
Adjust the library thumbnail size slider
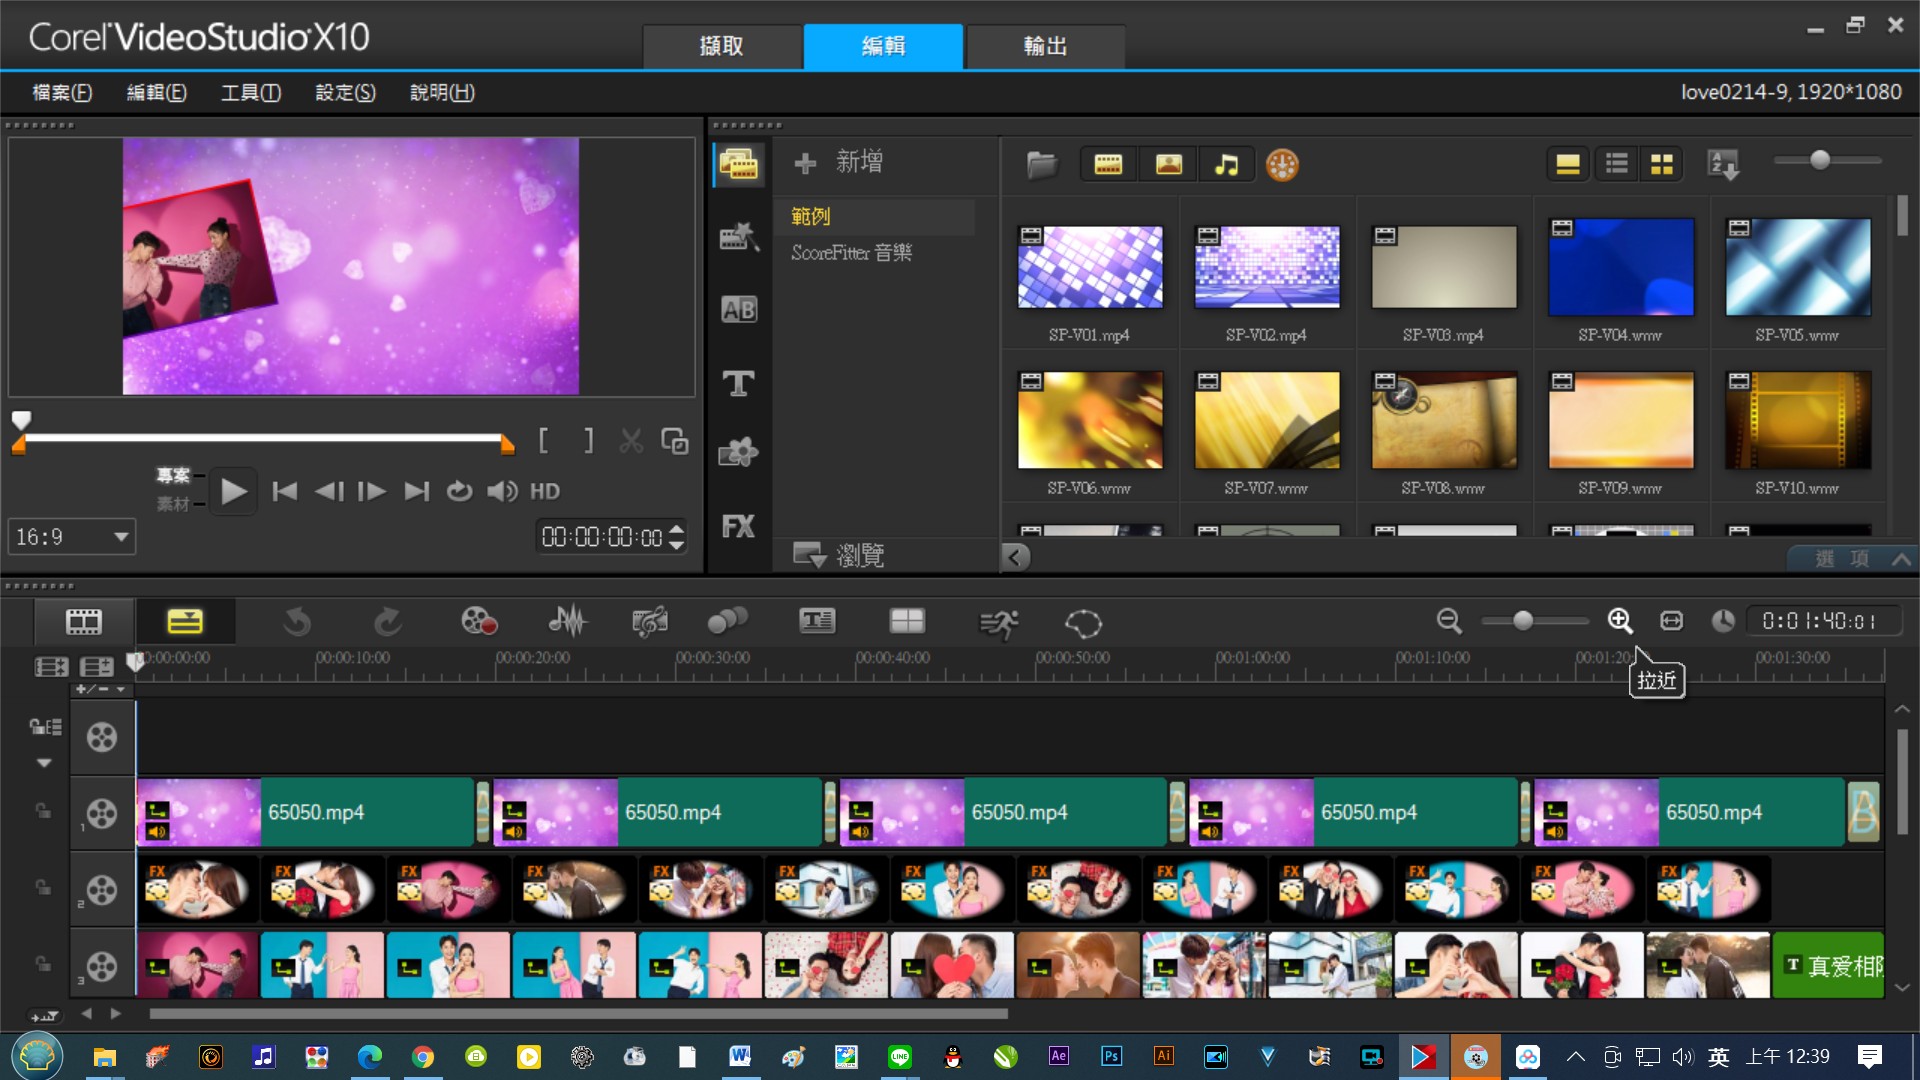tap(1820, 160)
